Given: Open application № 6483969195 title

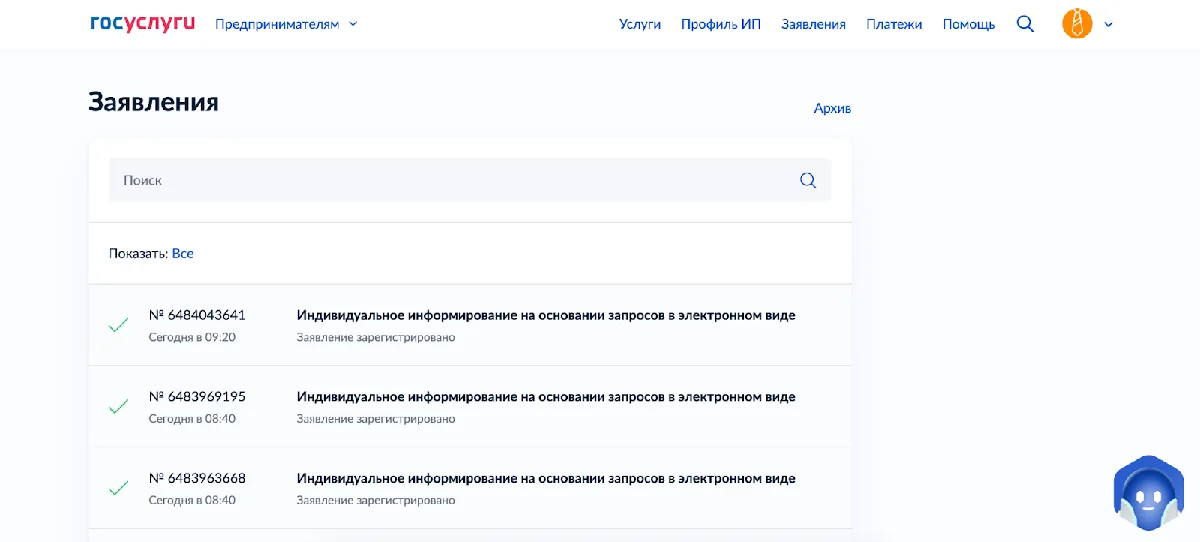Looking at the screenshot, I should point(546,397).
